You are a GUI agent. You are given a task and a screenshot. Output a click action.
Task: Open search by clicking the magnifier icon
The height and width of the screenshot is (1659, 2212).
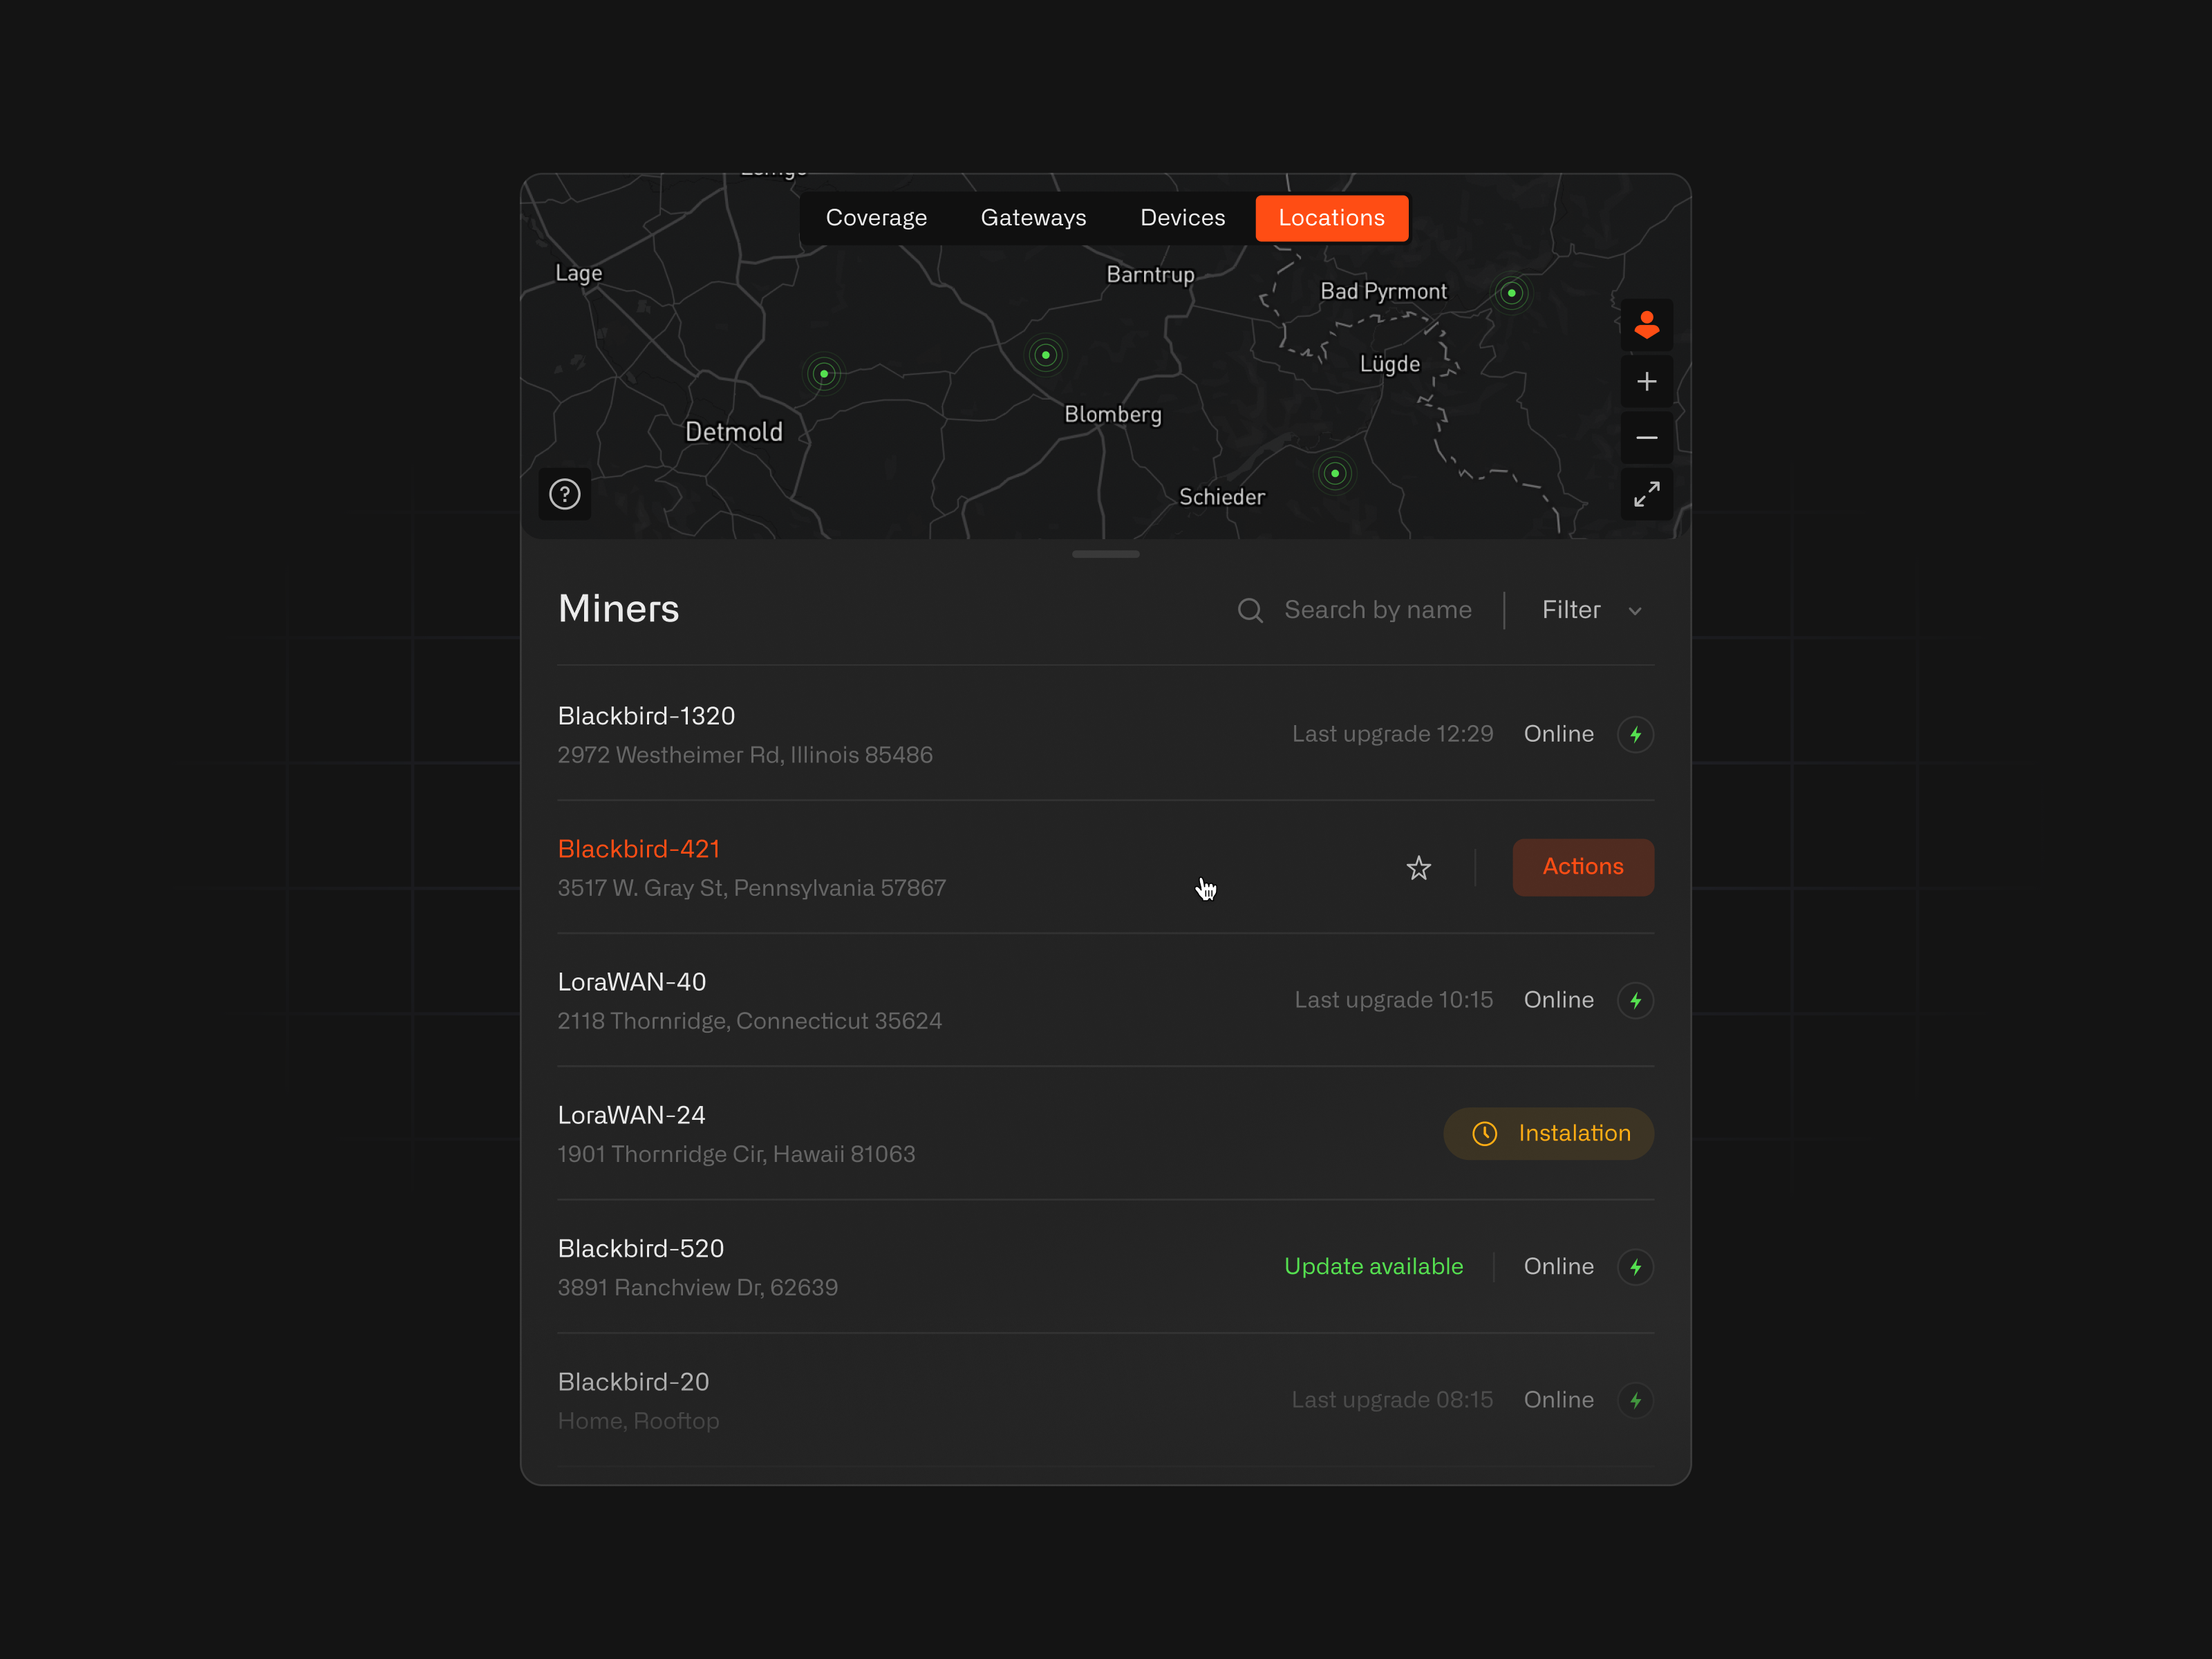coord(1250,610)
